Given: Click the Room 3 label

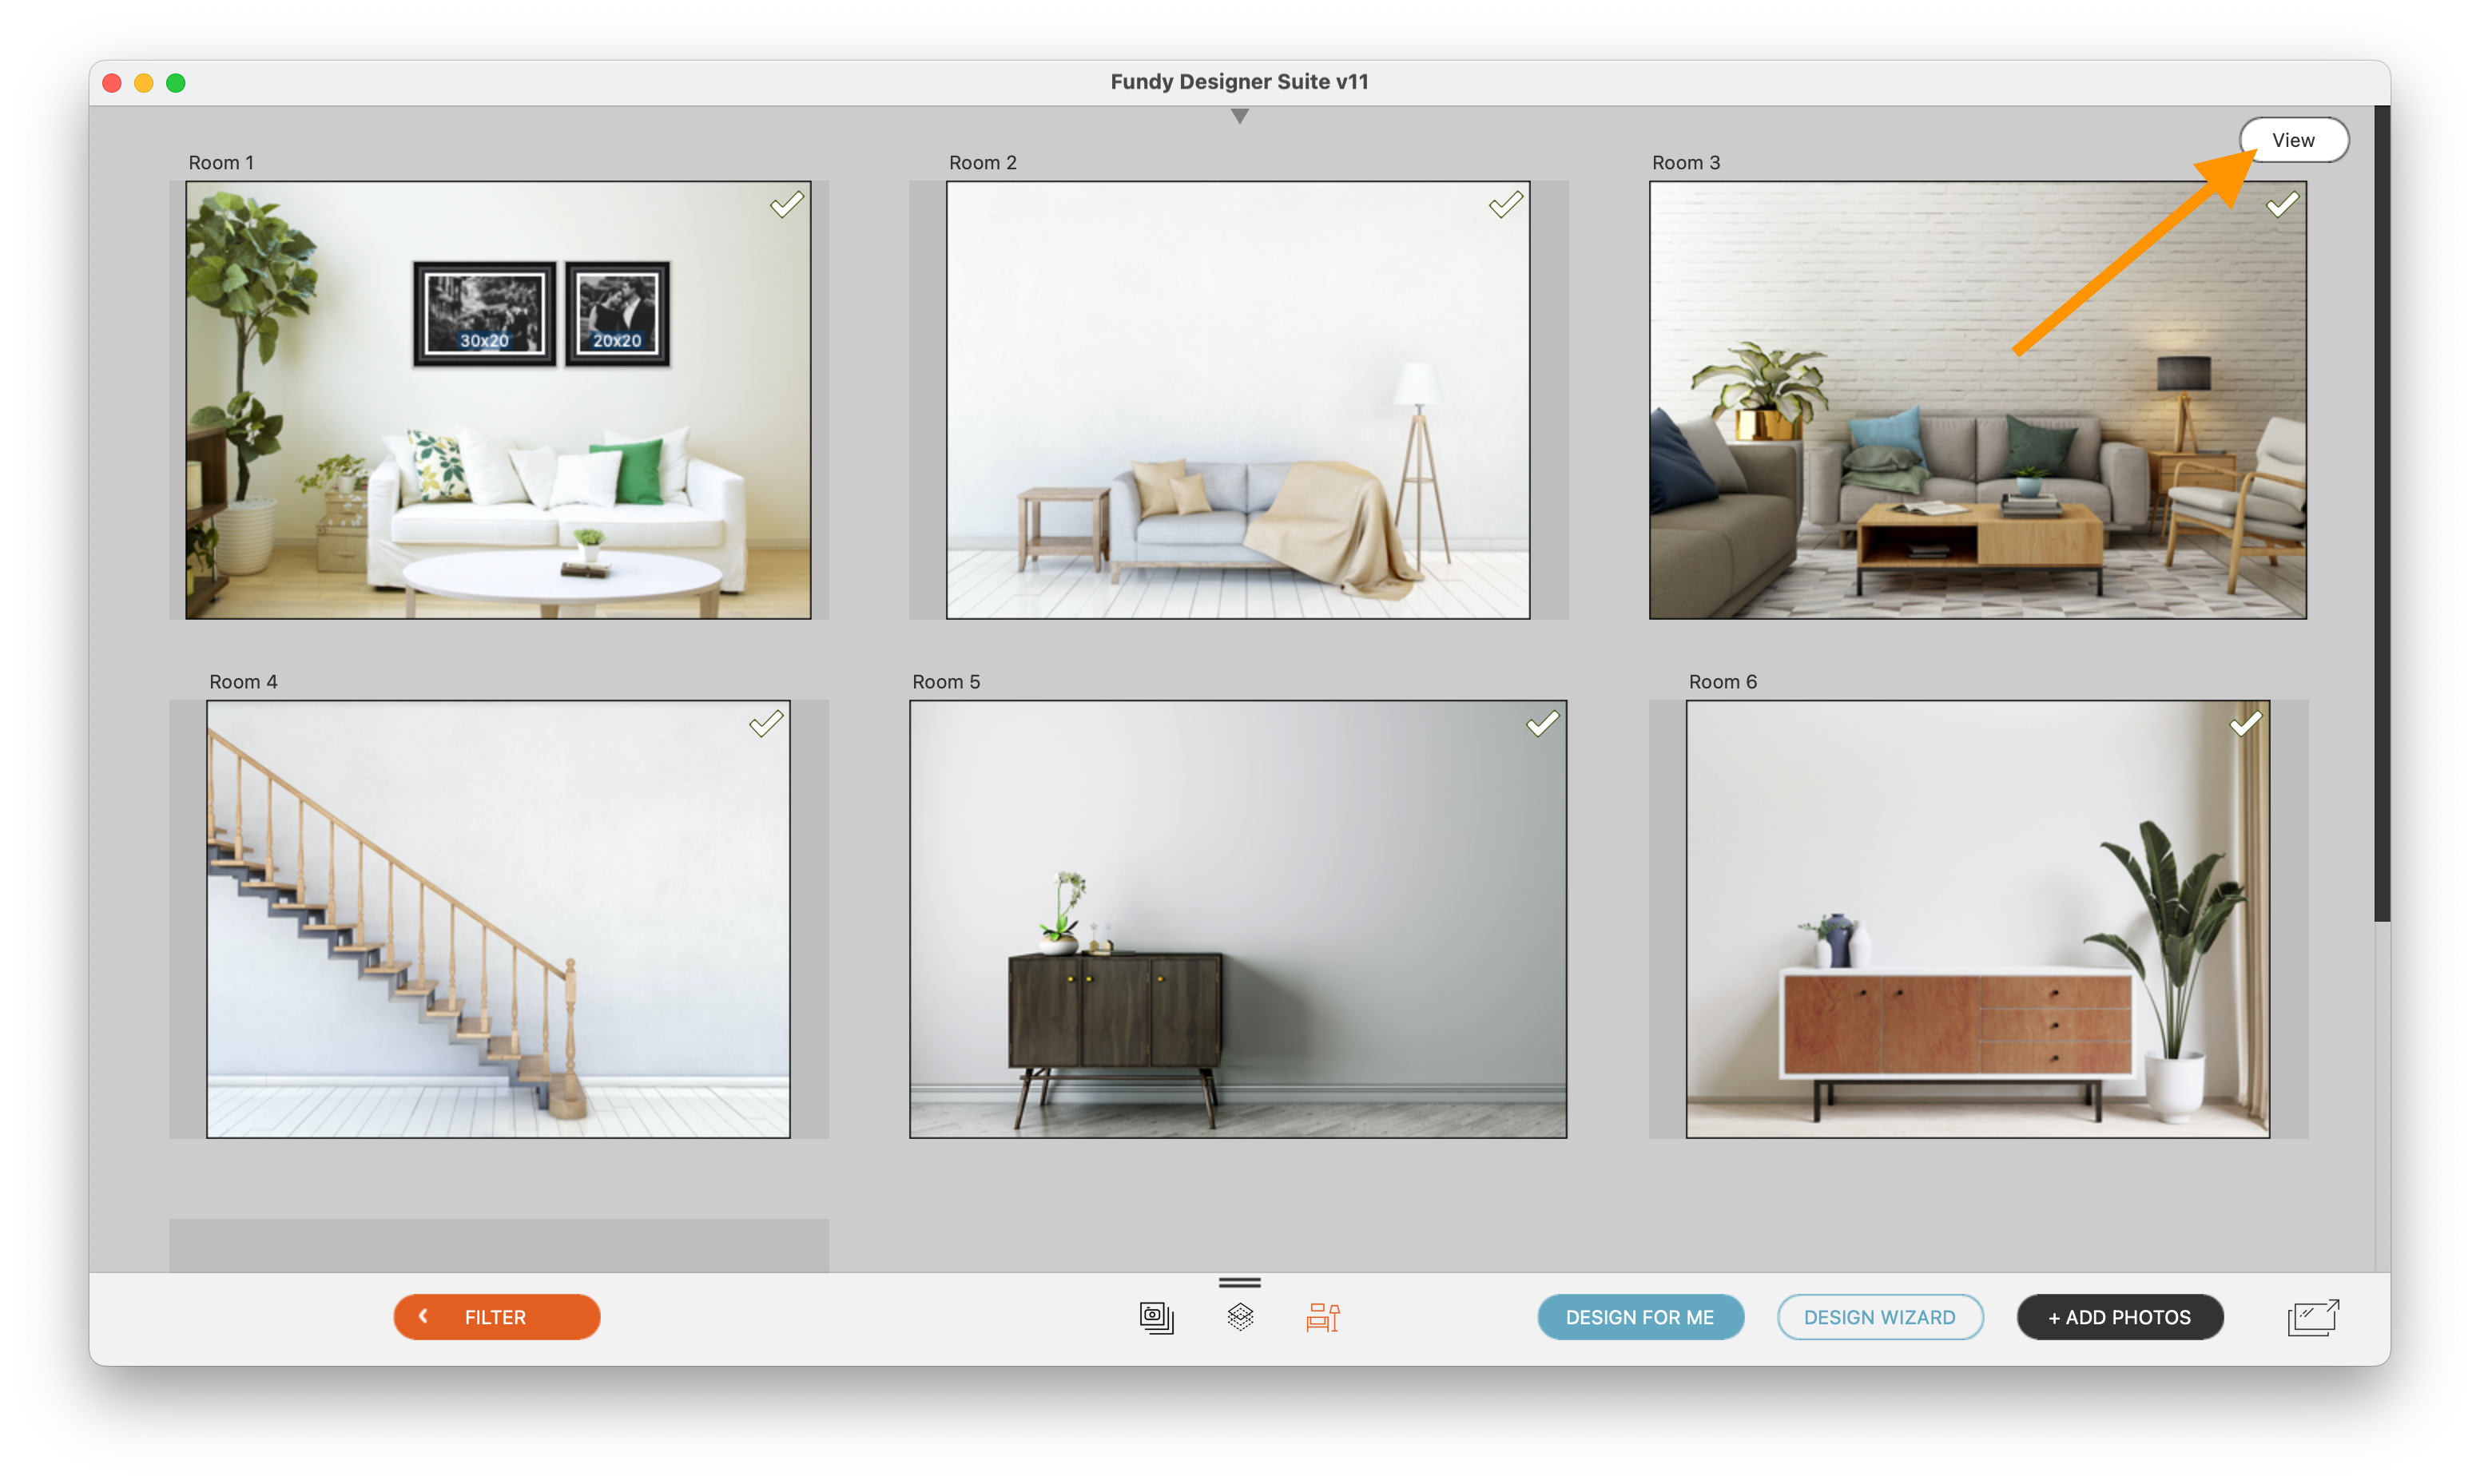Looking at the screenshot, I should pyautogui.click(x=1685, y=162).
